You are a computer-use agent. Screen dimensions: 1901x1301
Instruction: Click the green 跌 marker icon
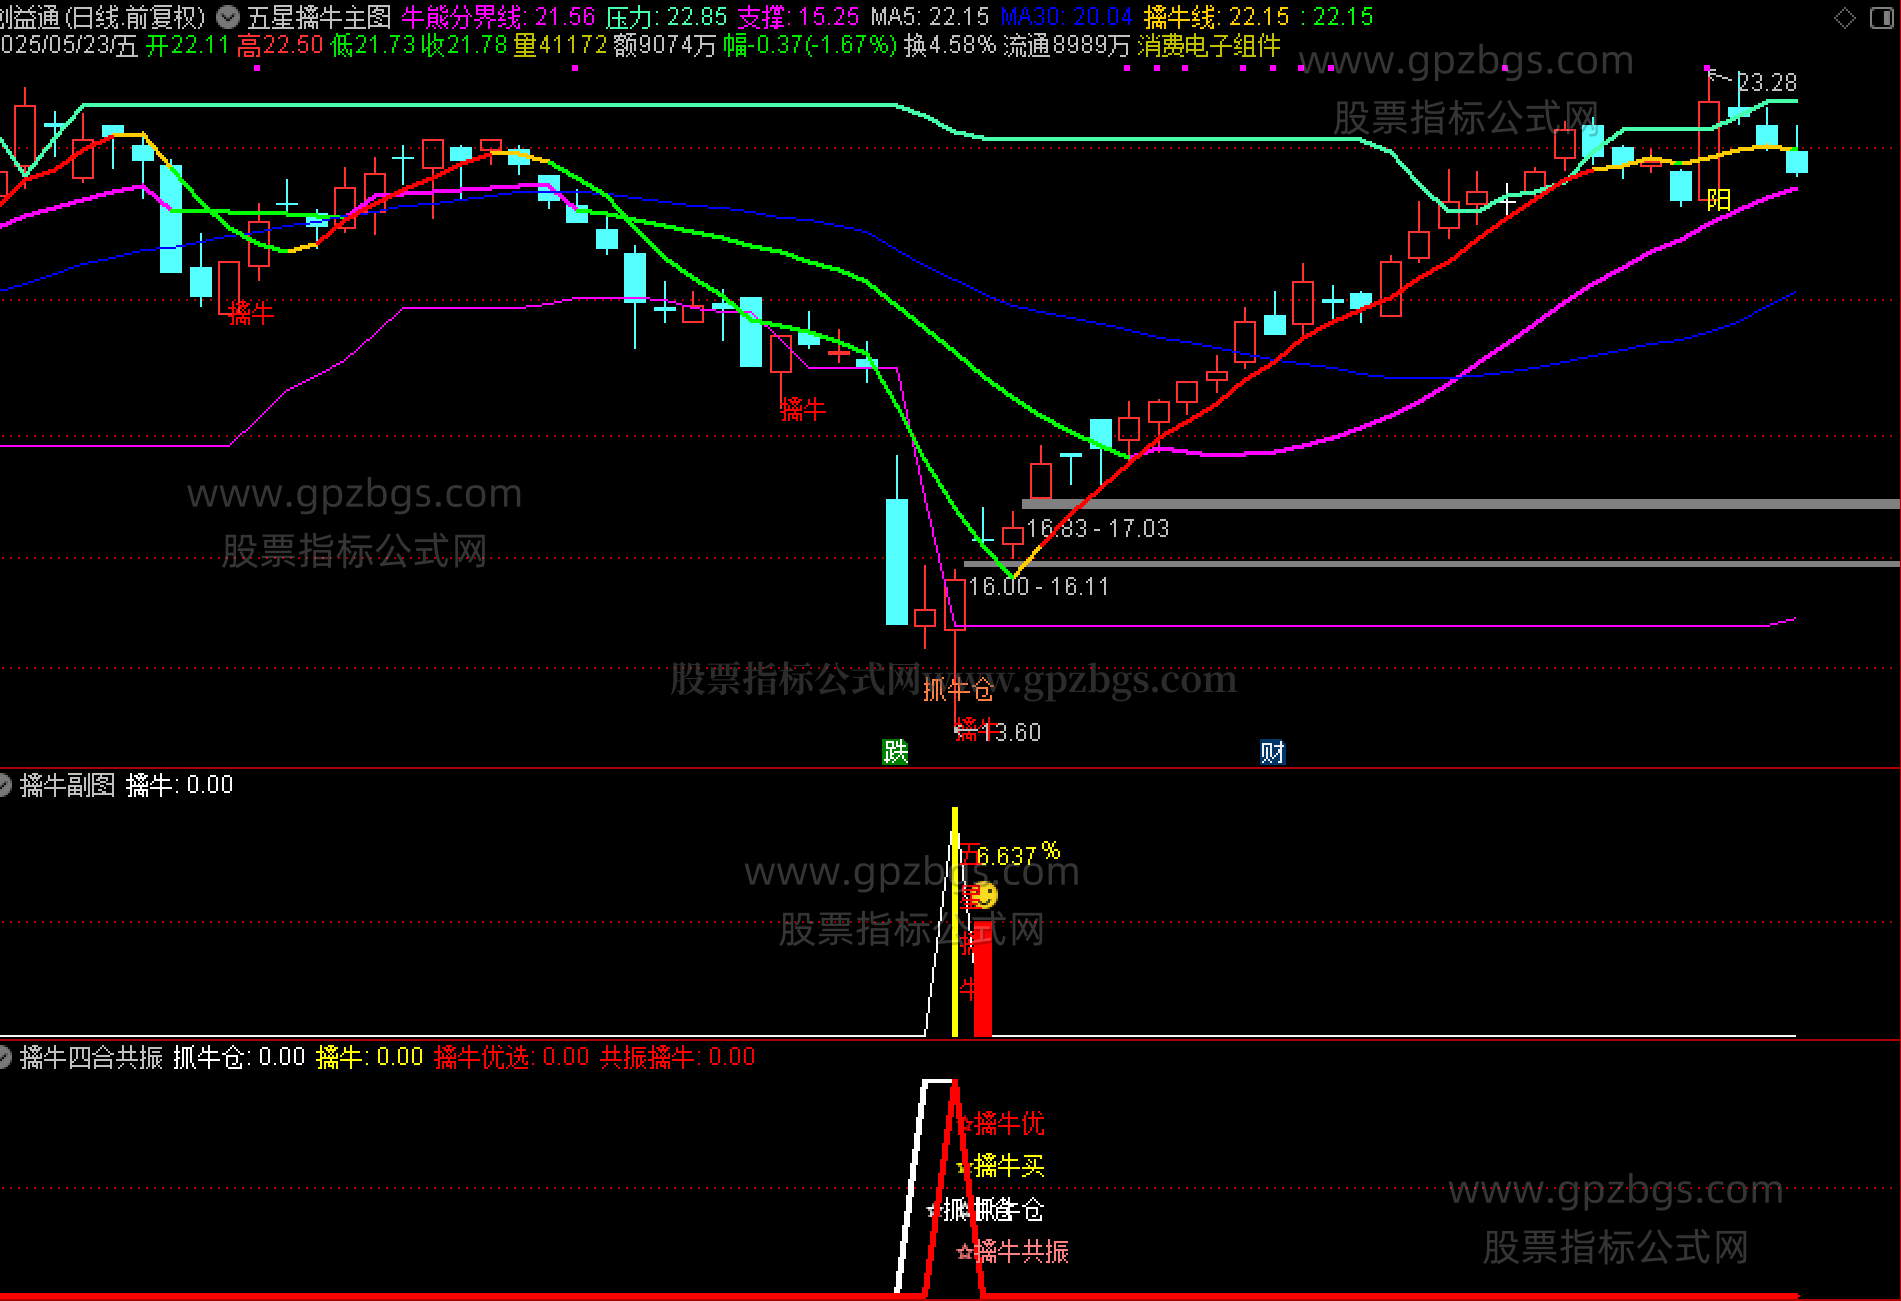tap(895, 752)
